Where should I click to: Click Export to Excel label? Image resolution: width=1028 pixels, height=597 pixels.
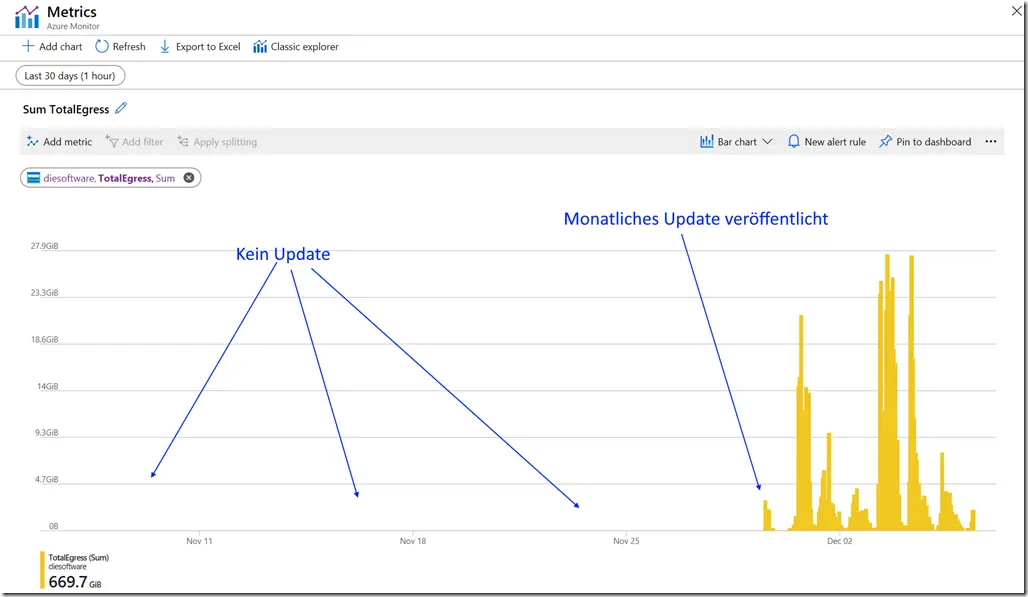[208, 47]
